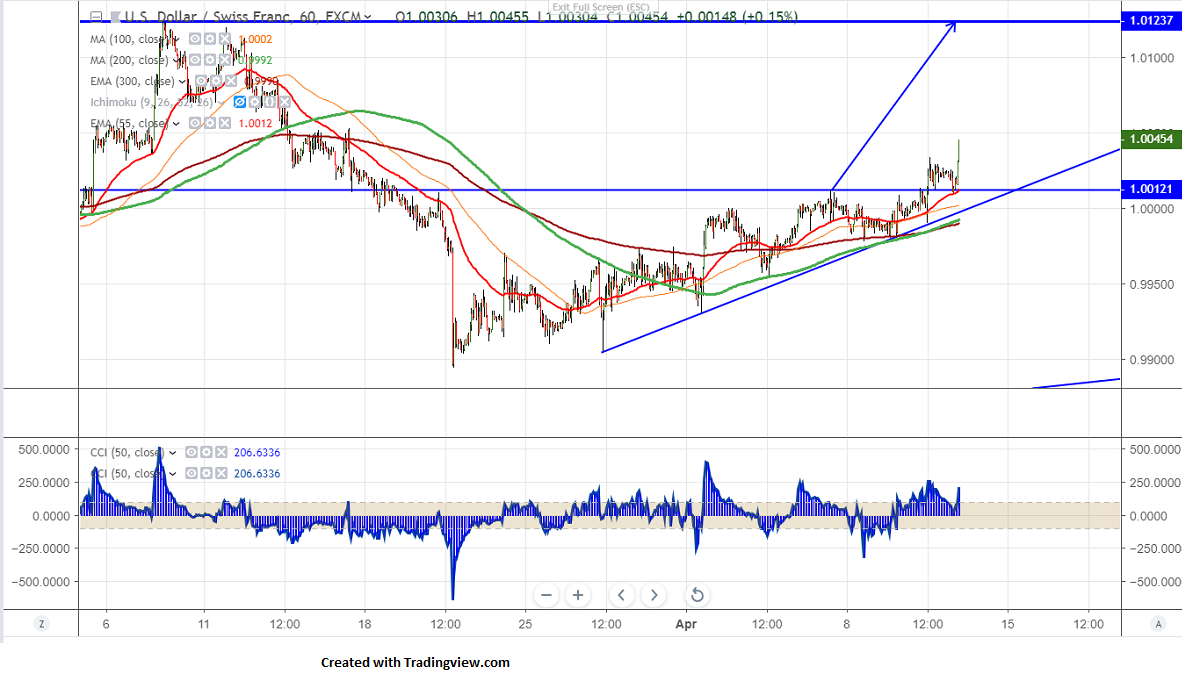
Task: Toggle visibility of MA (200, close)
Action: 194,60
